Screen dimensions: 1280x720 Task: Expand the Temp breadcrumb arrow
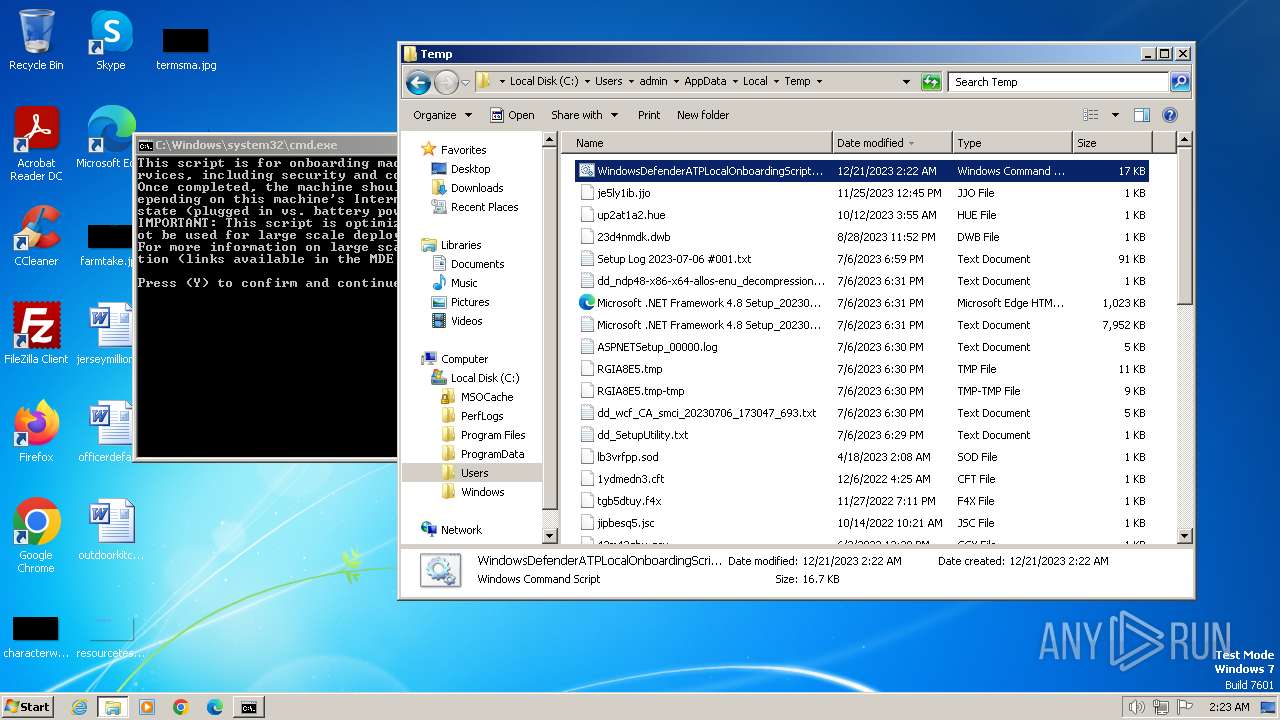pos(819,82)
